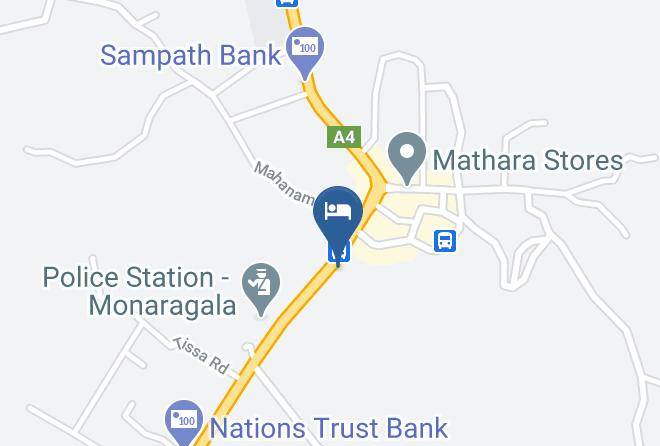This screenshot has width=660, height=446.
Task: Click the Nations Trust Bank label
Action: coord(329,428)
